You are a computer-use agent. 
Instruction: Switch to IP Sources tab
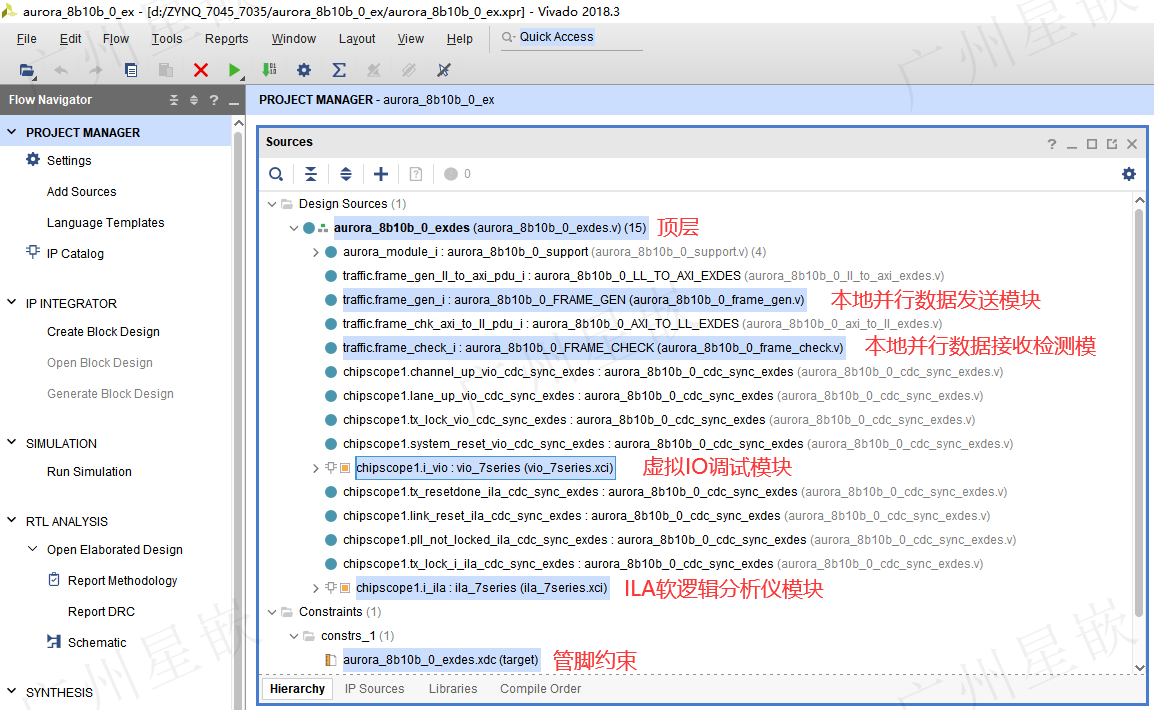click(375, 689)
